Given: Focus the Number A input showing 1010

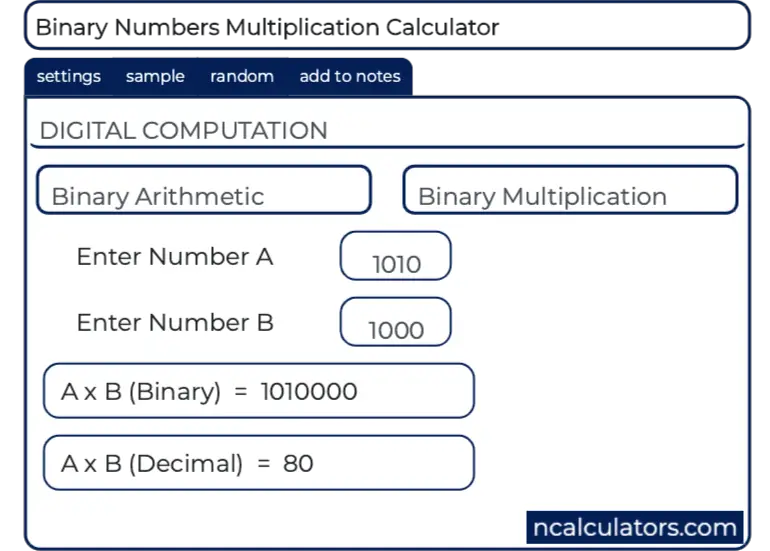Looking at the screenshot, I should tap(396, 258).
